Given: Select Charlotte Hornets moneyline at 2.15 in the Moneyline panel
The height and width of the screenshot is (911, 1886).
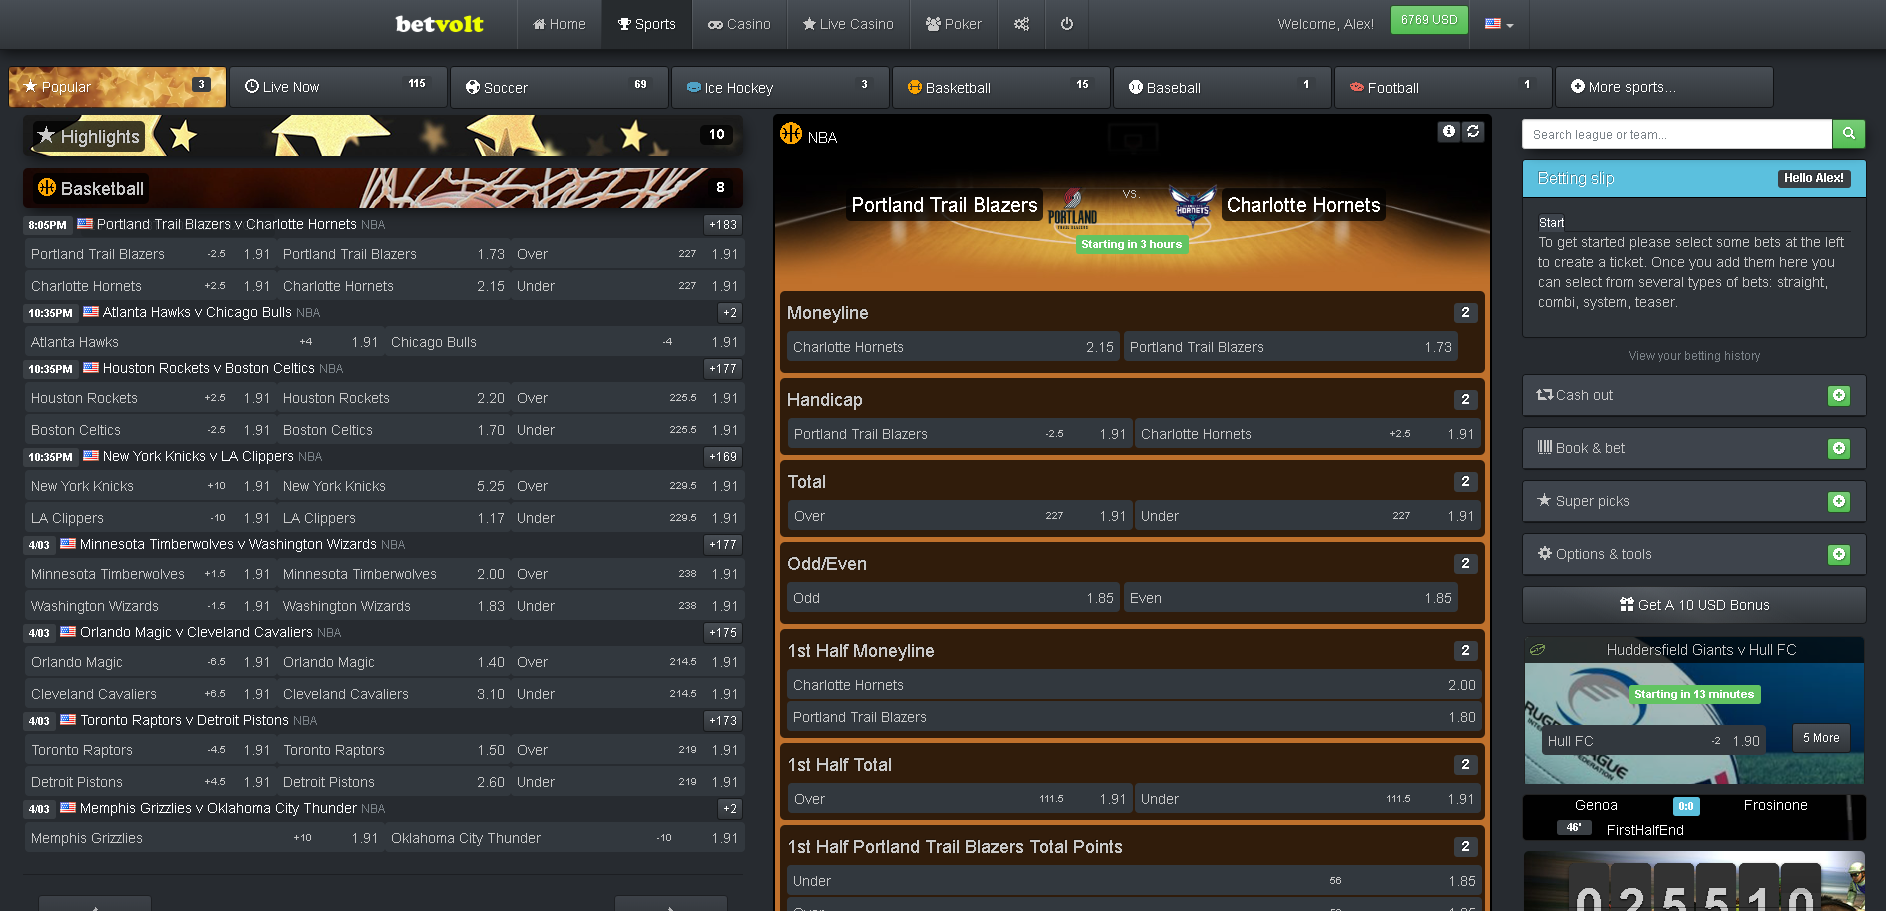Looking at the screenshot, I should pyautogui.click(x=952, y=347).
